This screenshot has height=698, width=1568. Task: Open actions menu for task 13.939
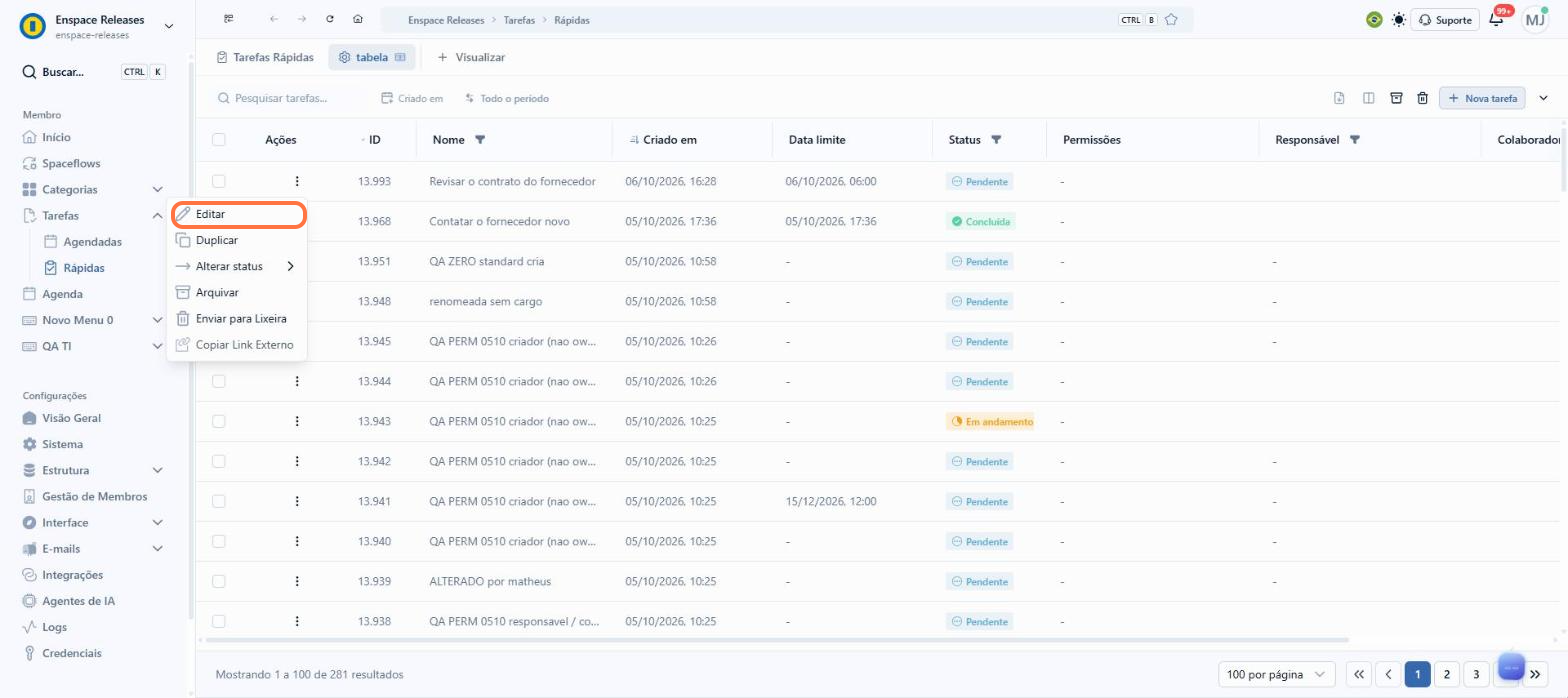(297, 581)
